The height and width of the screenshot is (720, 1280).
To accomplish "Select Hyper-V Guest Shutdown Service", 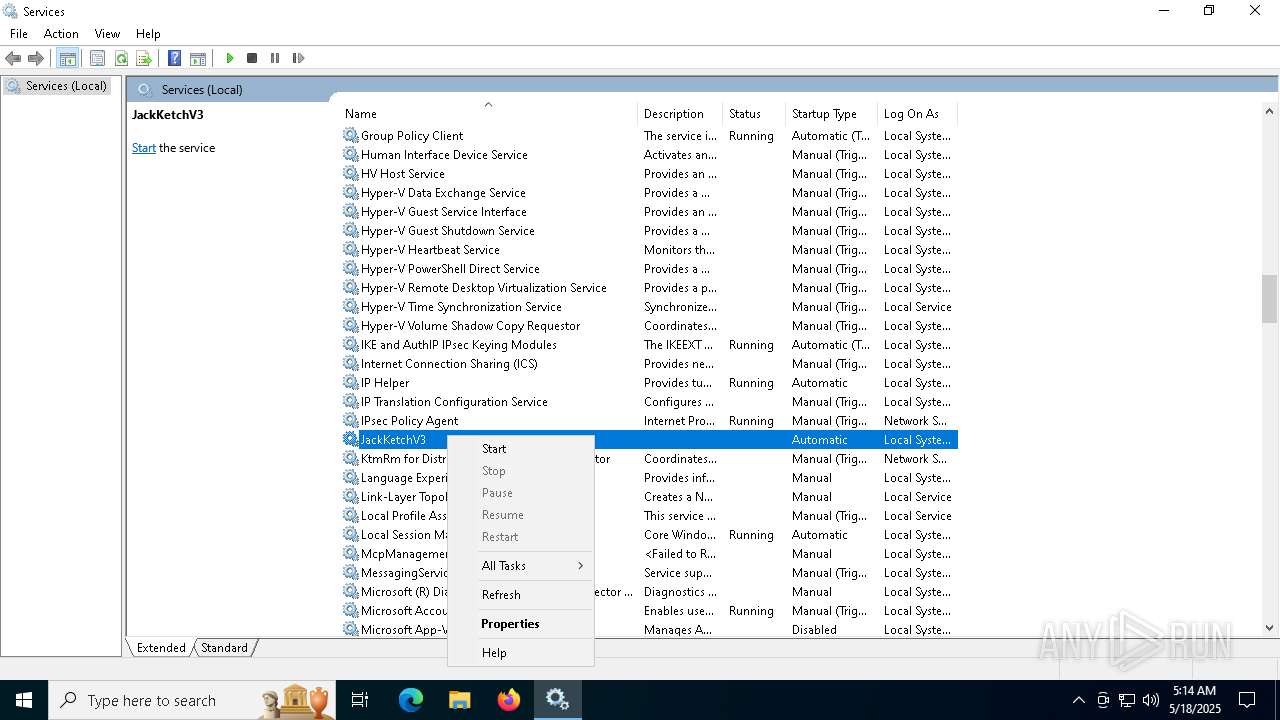I will tap(649, 231).
